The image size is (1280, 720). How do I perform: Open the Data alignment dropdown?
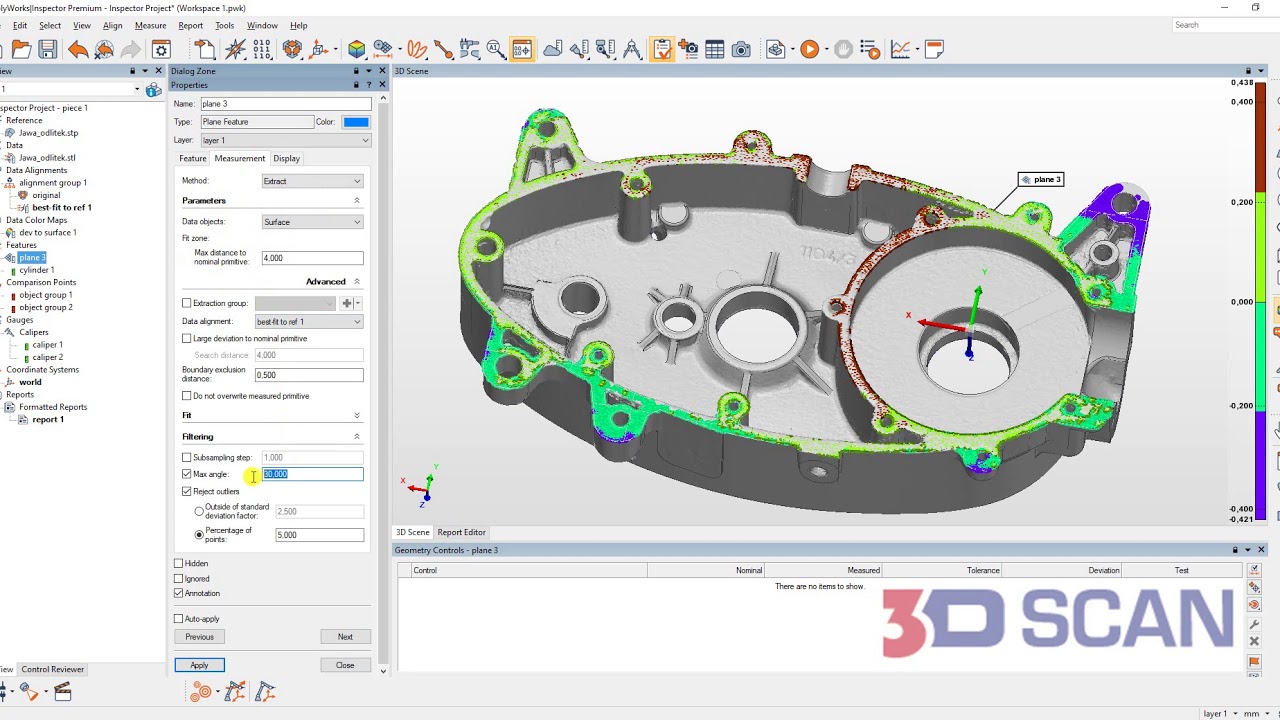pos(308,321)
